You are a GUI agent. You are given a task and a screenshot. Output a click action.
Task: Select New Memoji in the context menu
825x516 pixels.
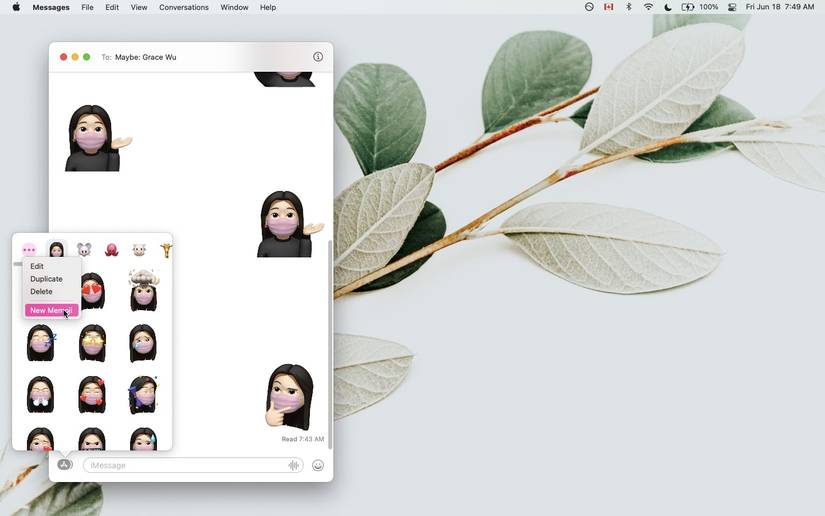pos(51,310)
